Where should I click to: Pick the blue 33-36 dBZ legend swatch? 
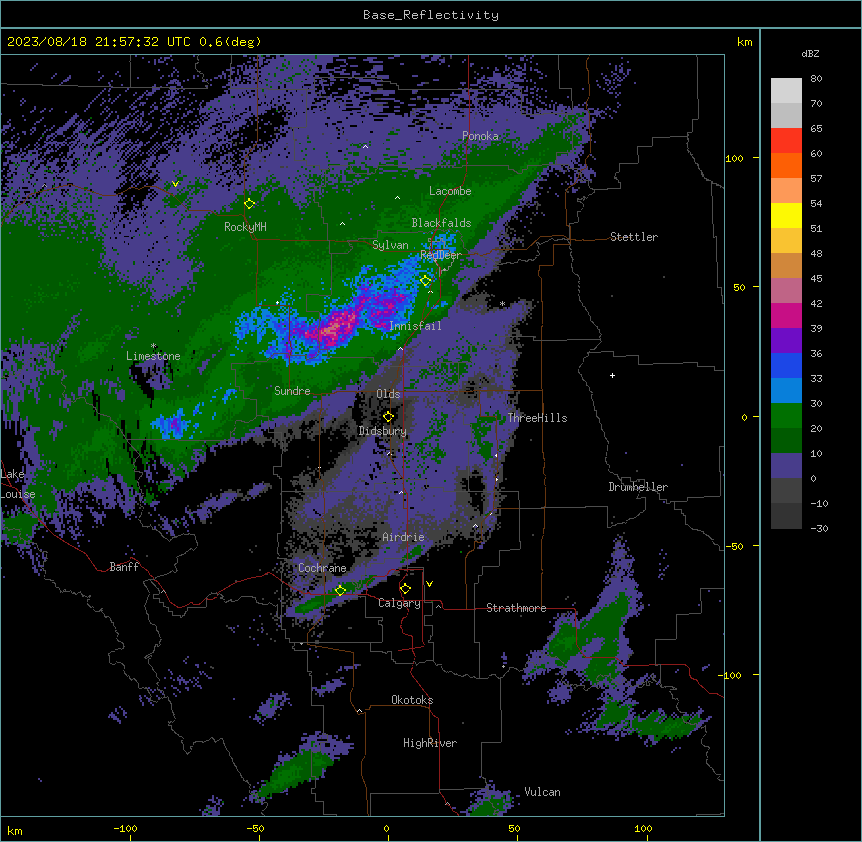point(786,366)
